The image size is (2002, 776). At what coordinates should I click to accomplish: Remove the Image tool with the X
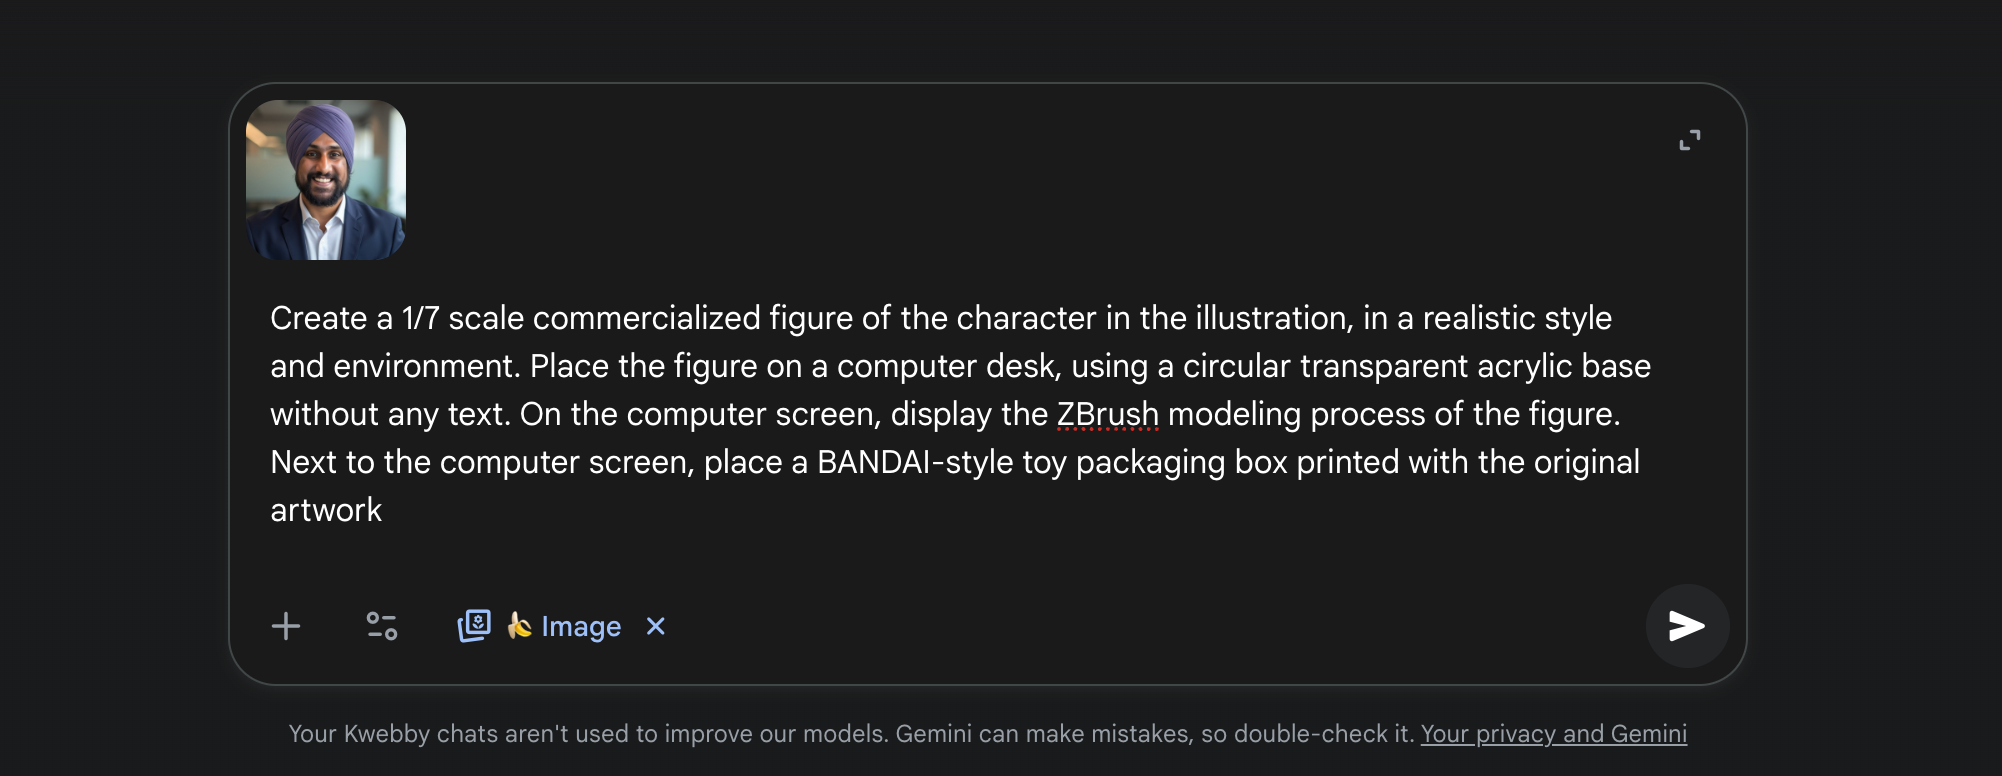click(656, 626)
